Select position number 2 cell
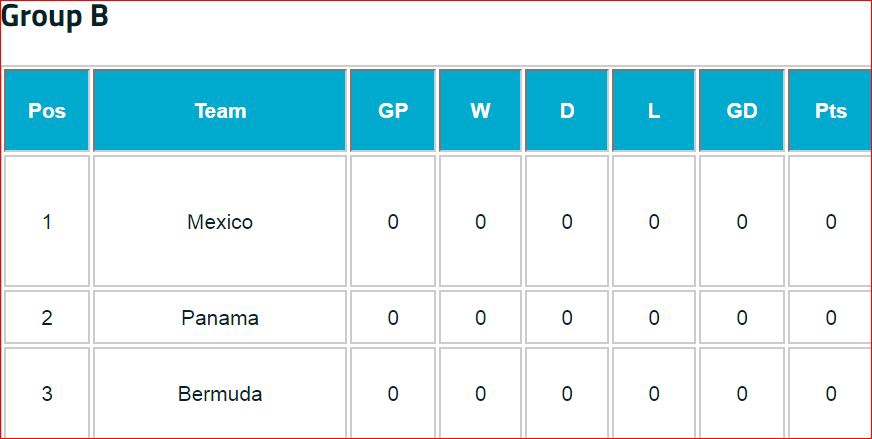Image resolution: width=872 pixels, height=439 pixels. coord(47,318)
